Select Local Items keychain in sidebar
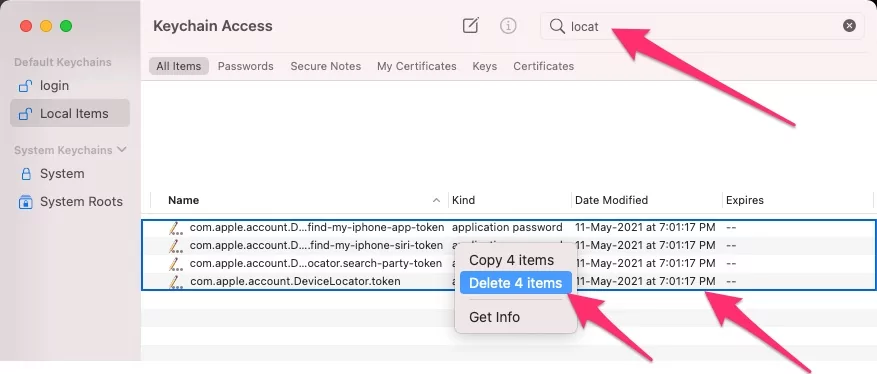This screenshot has width=877, height=374. [70, 113]
